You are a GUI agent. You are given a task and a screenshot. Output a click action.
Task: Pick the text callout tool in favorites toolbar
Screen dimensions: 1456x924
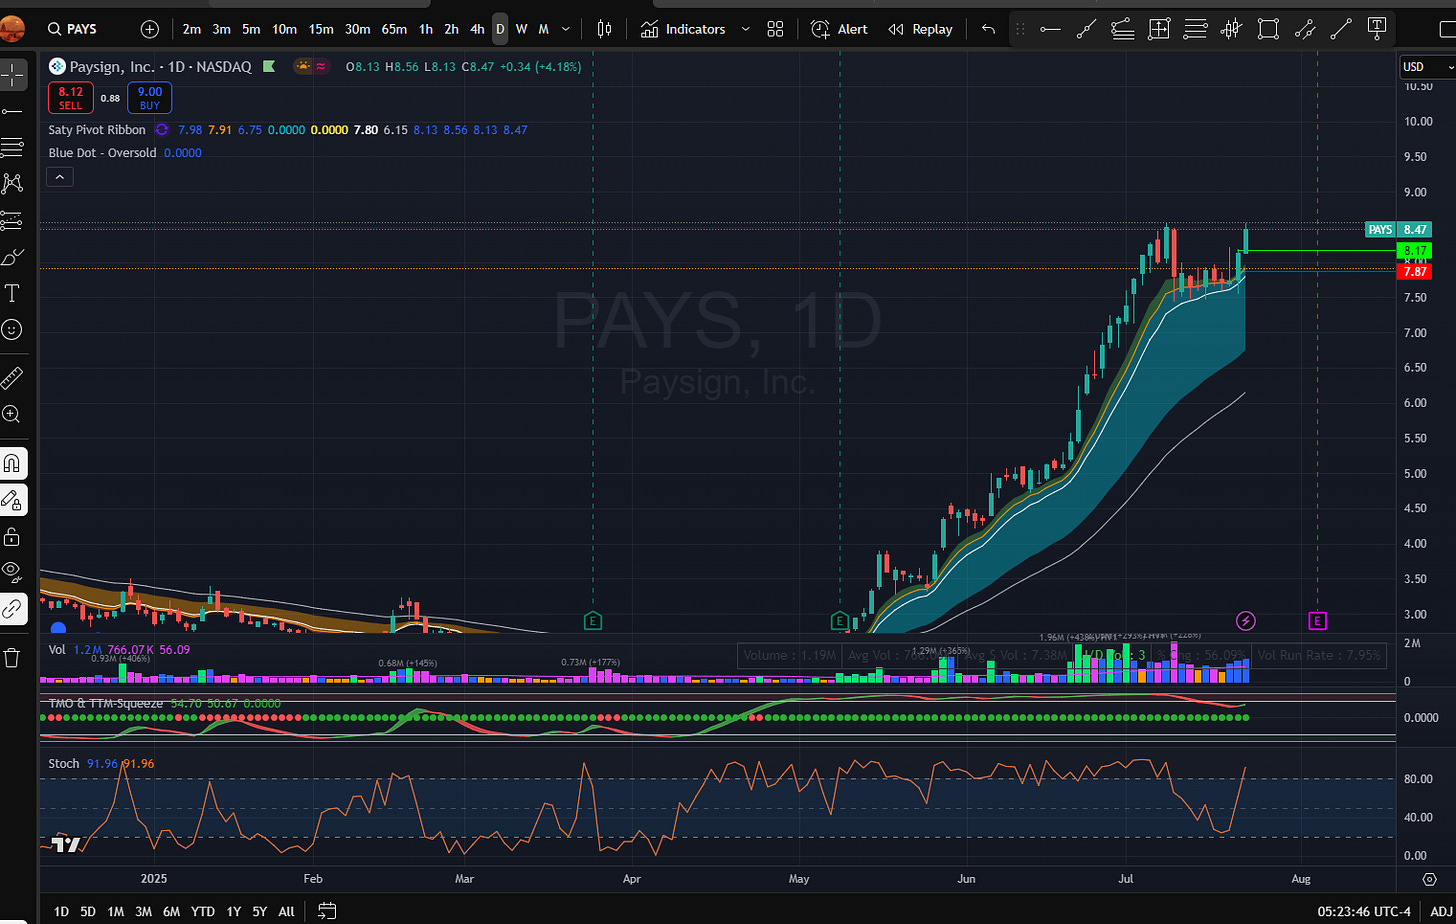[x=1377, y=27]
